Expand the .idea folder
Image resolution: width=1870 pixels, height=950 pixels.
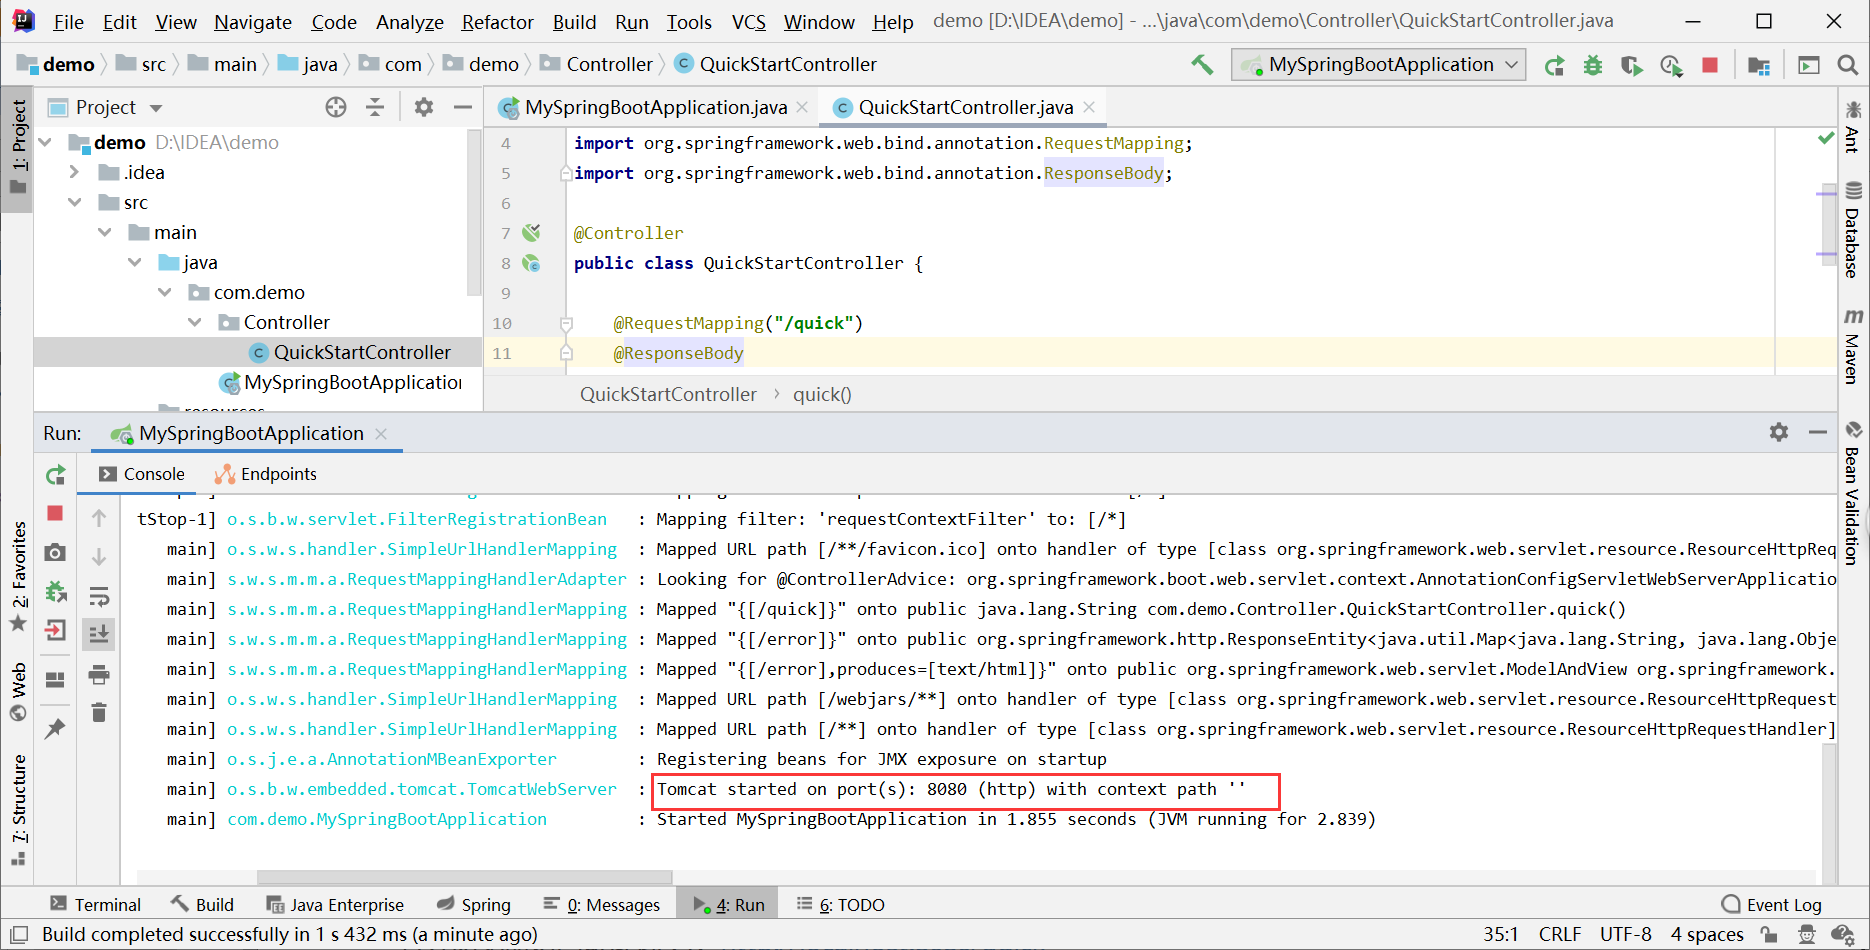coord(75,172)
